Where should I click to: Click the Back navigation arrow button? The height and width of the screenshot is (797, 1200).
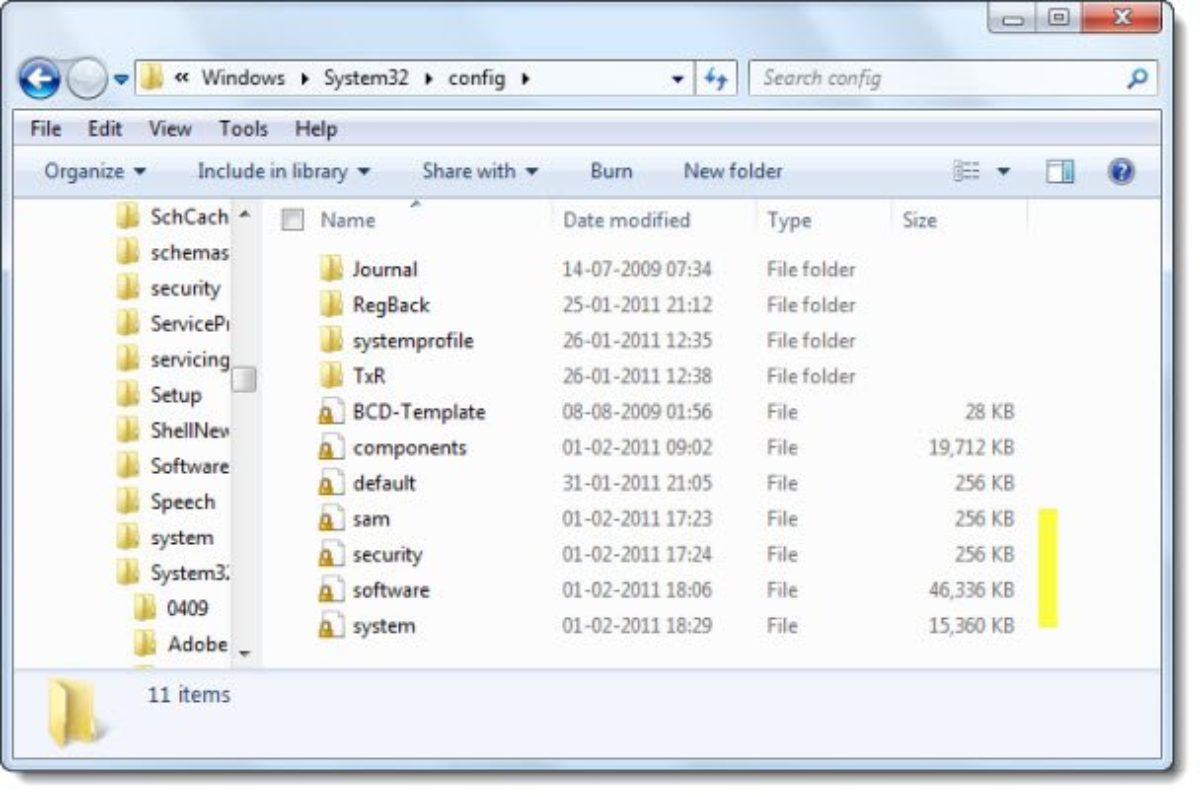[x=39, y=79]
